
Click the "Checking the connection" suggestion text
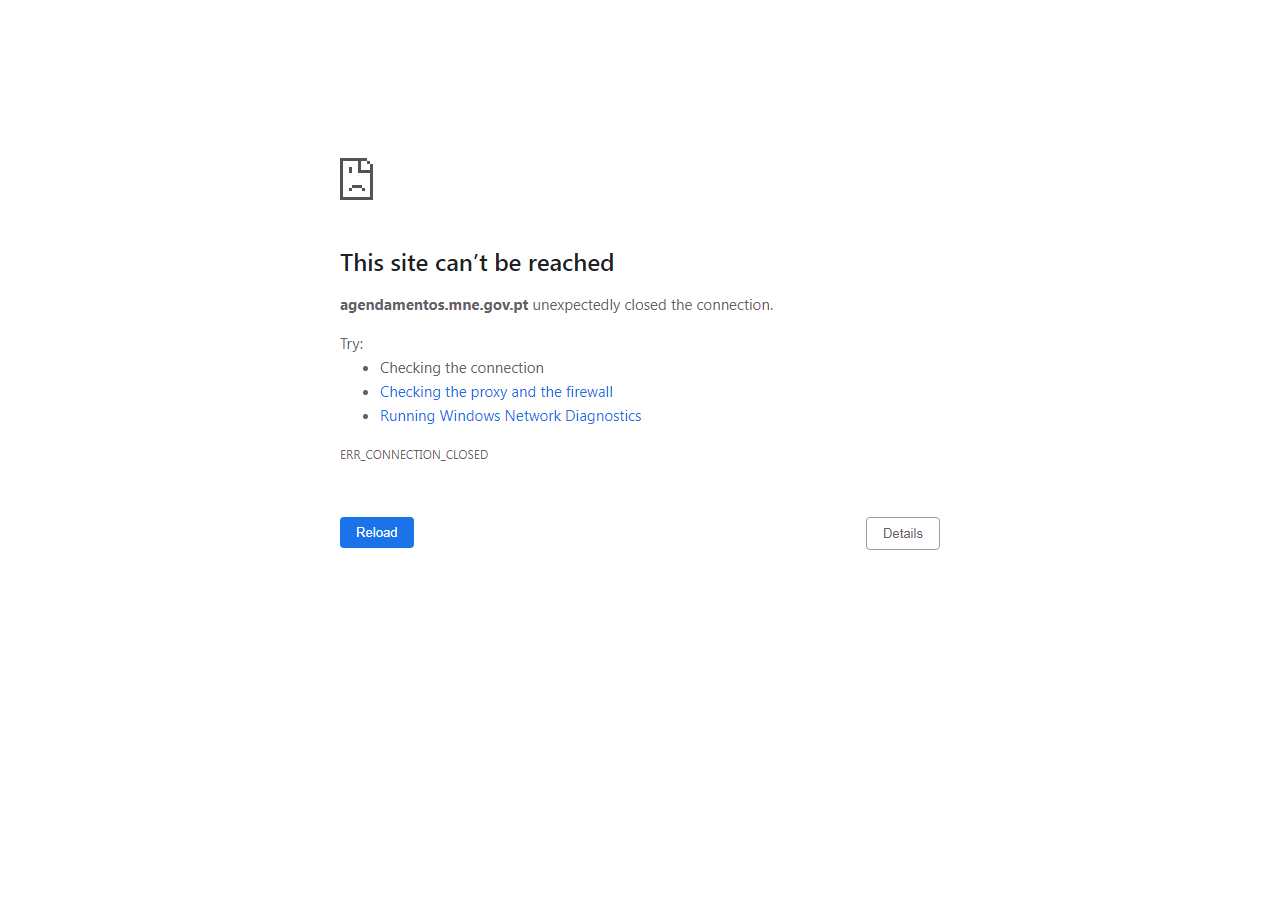[462, 368]
